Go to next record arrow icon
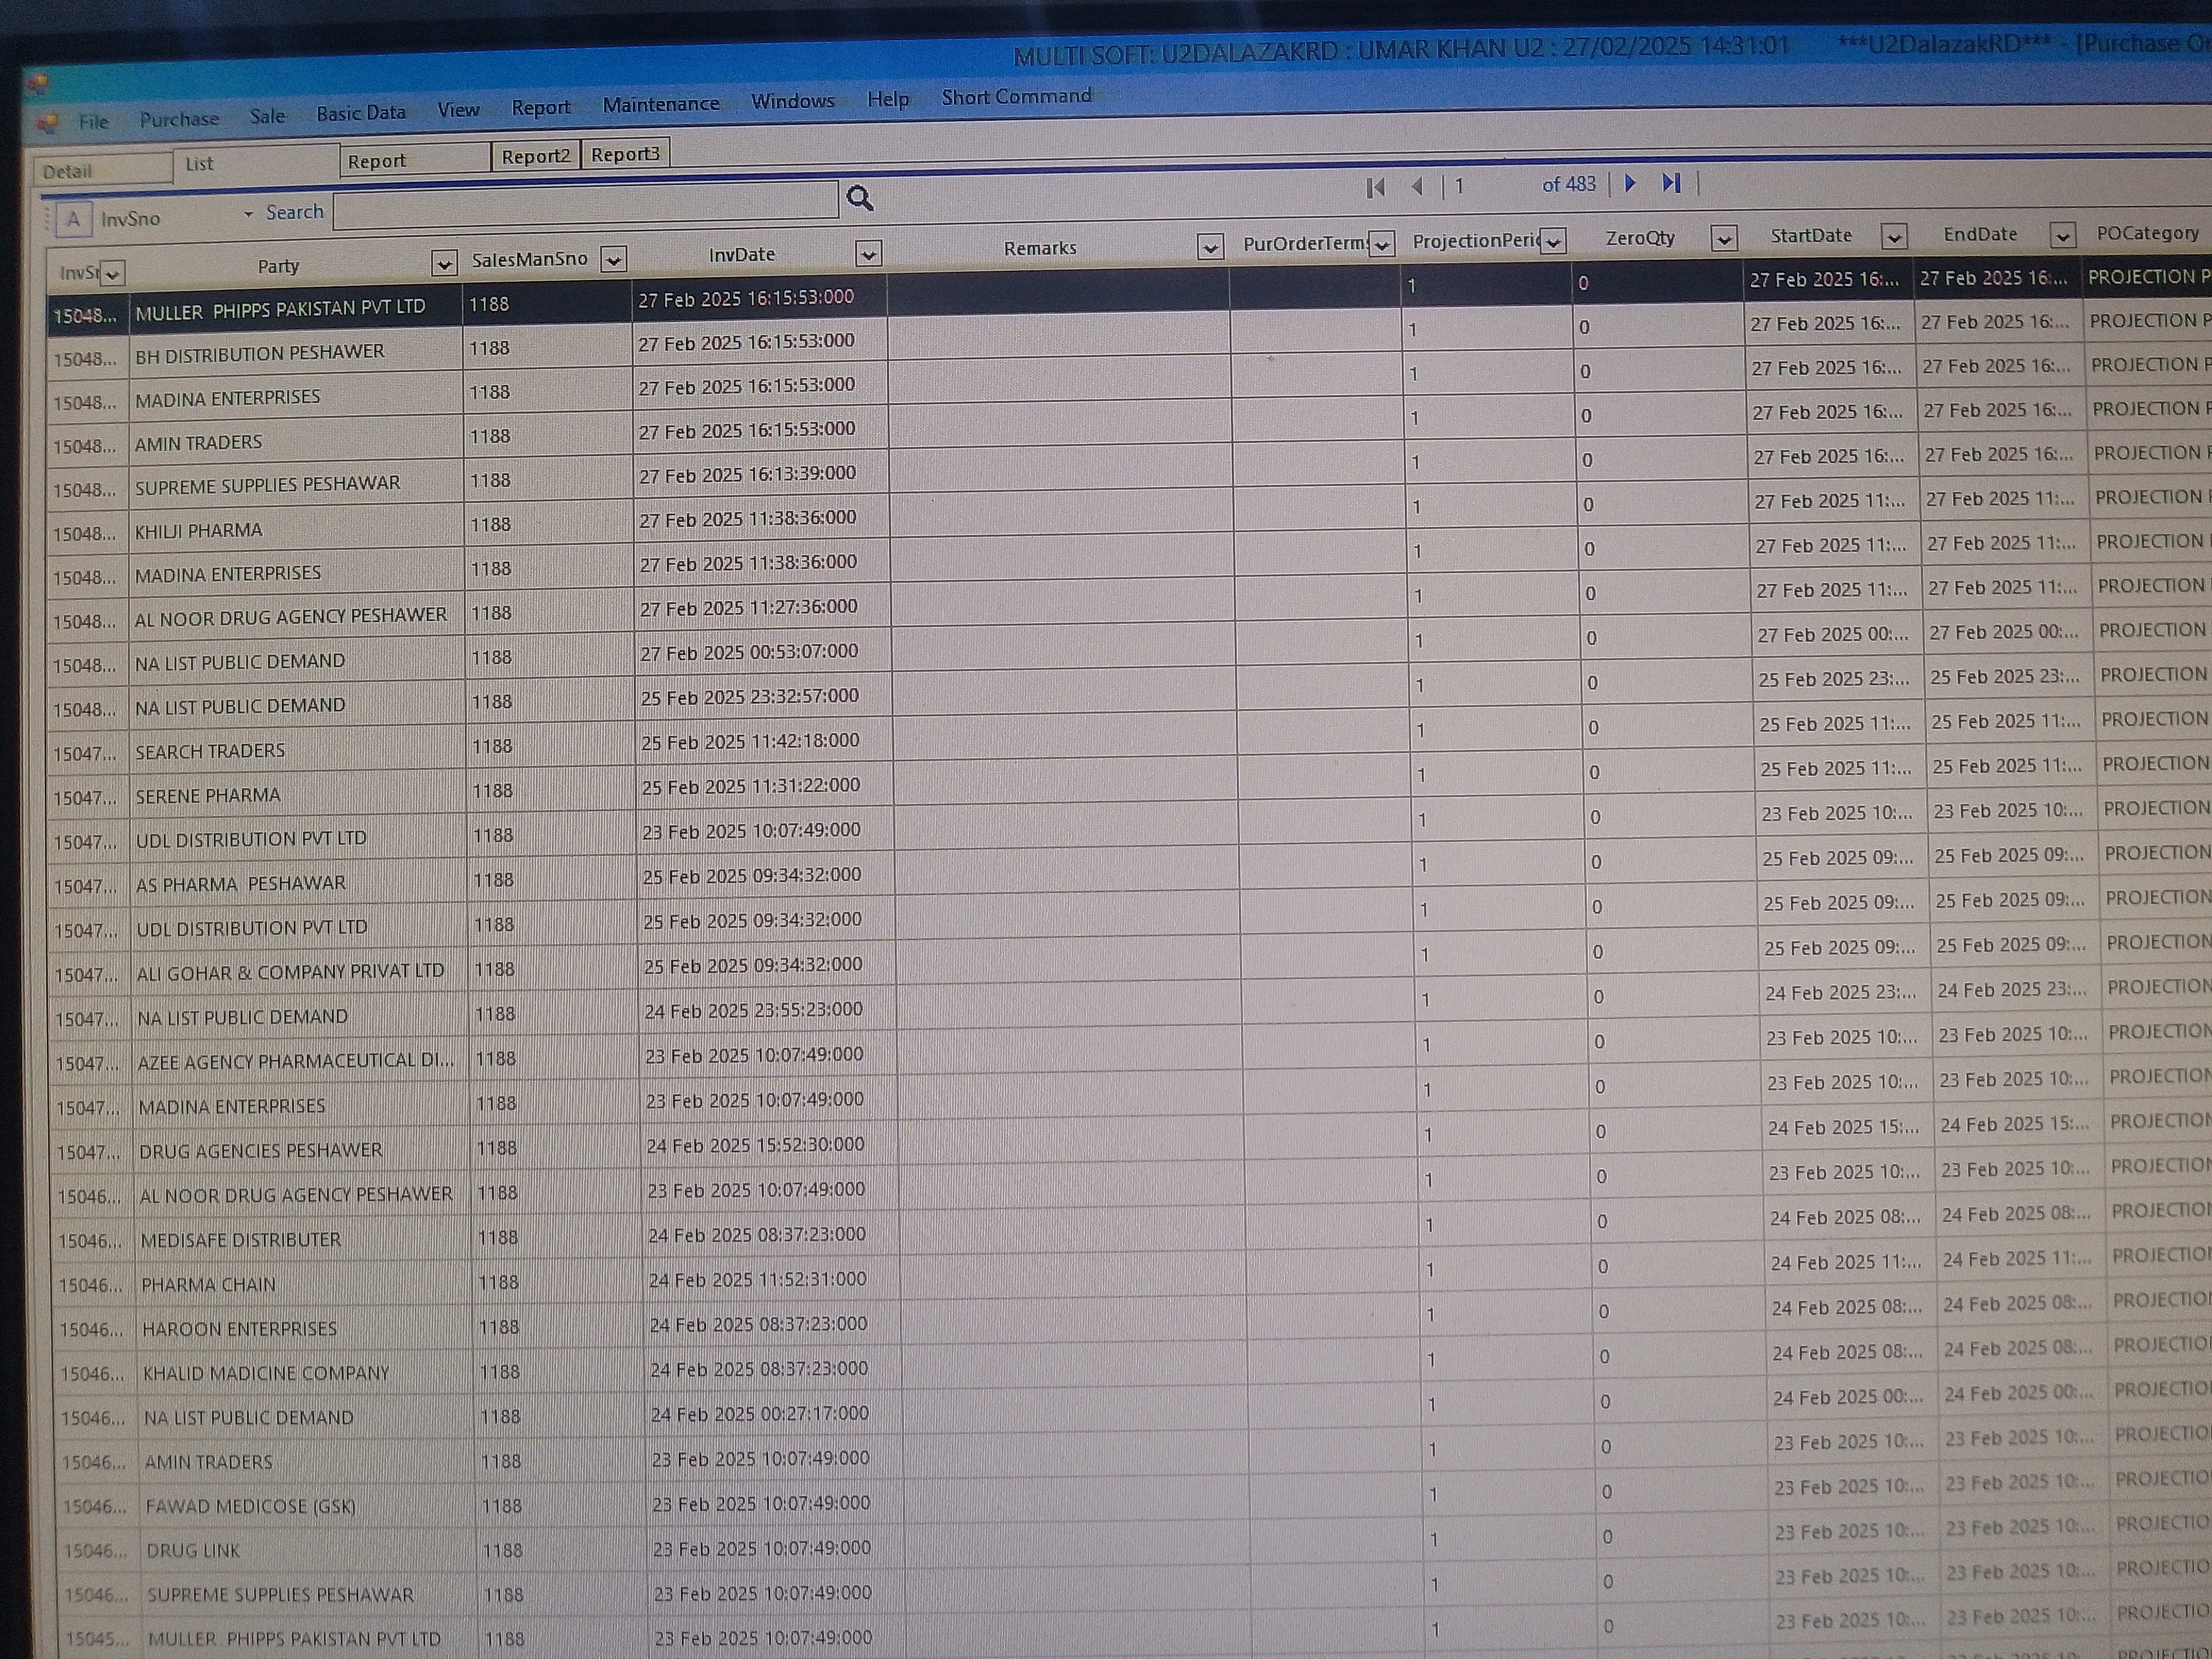2212x1659 pixels. pos(1630,183)
